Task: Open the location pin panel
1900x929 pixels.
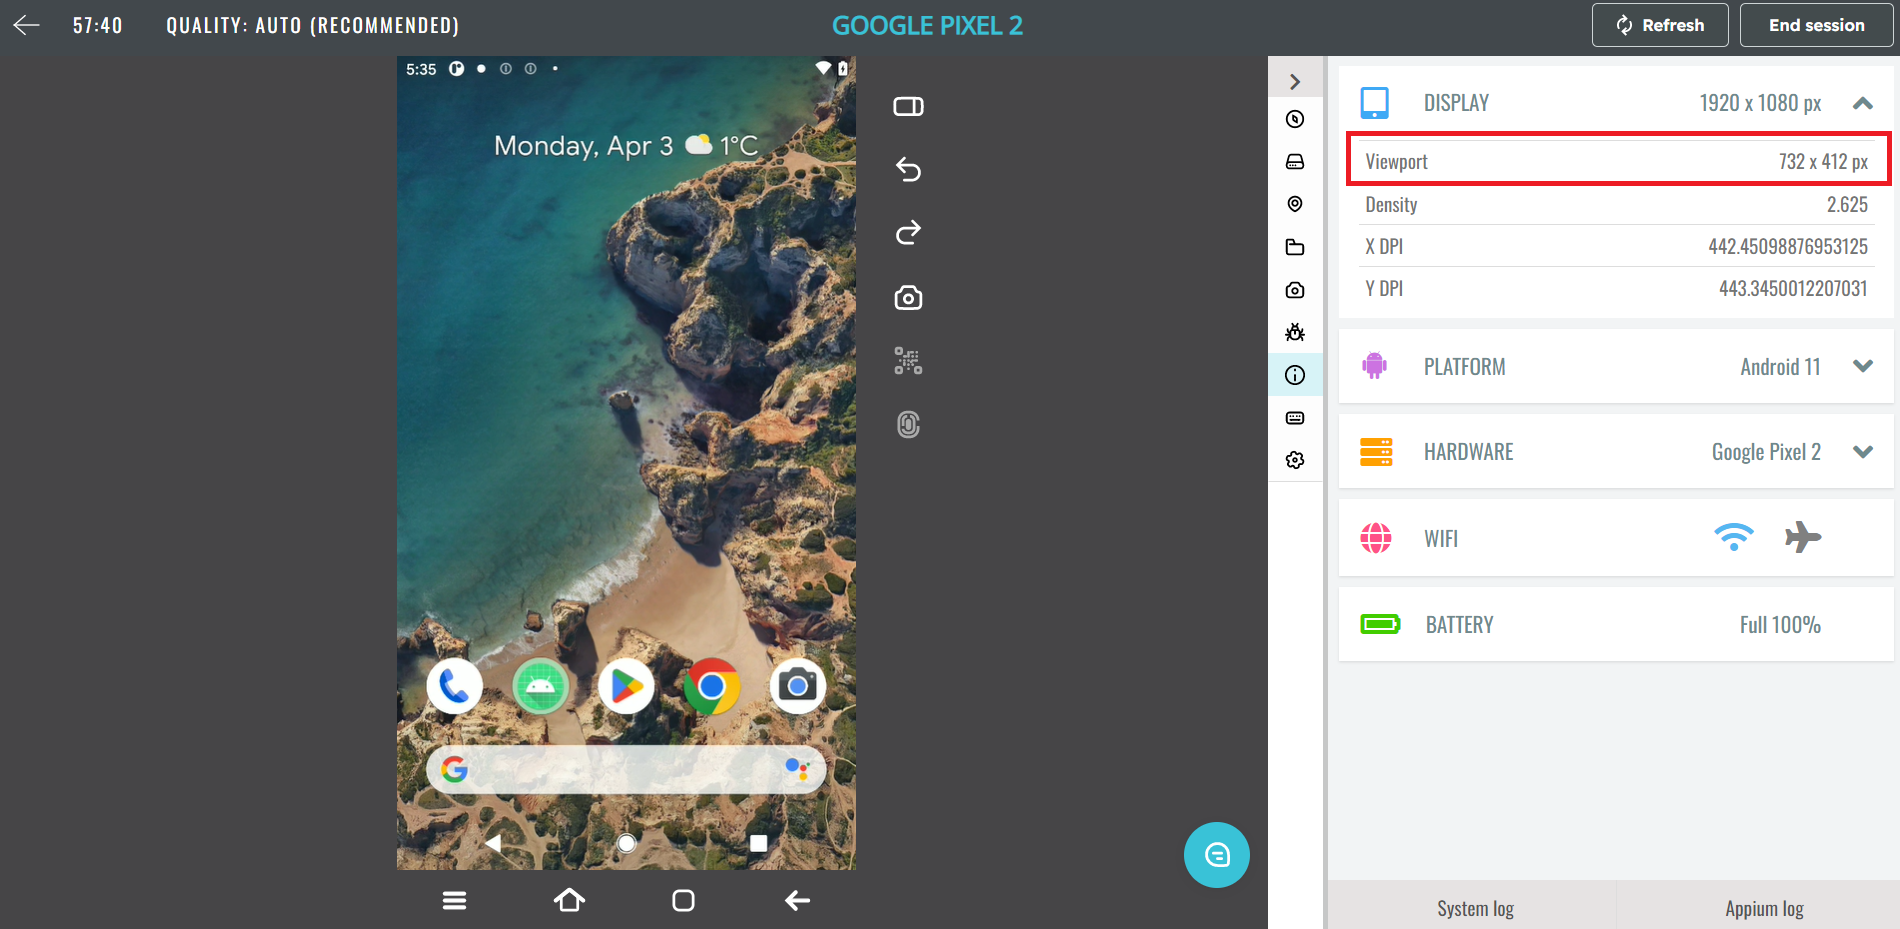Action: tap(1295, 204)
